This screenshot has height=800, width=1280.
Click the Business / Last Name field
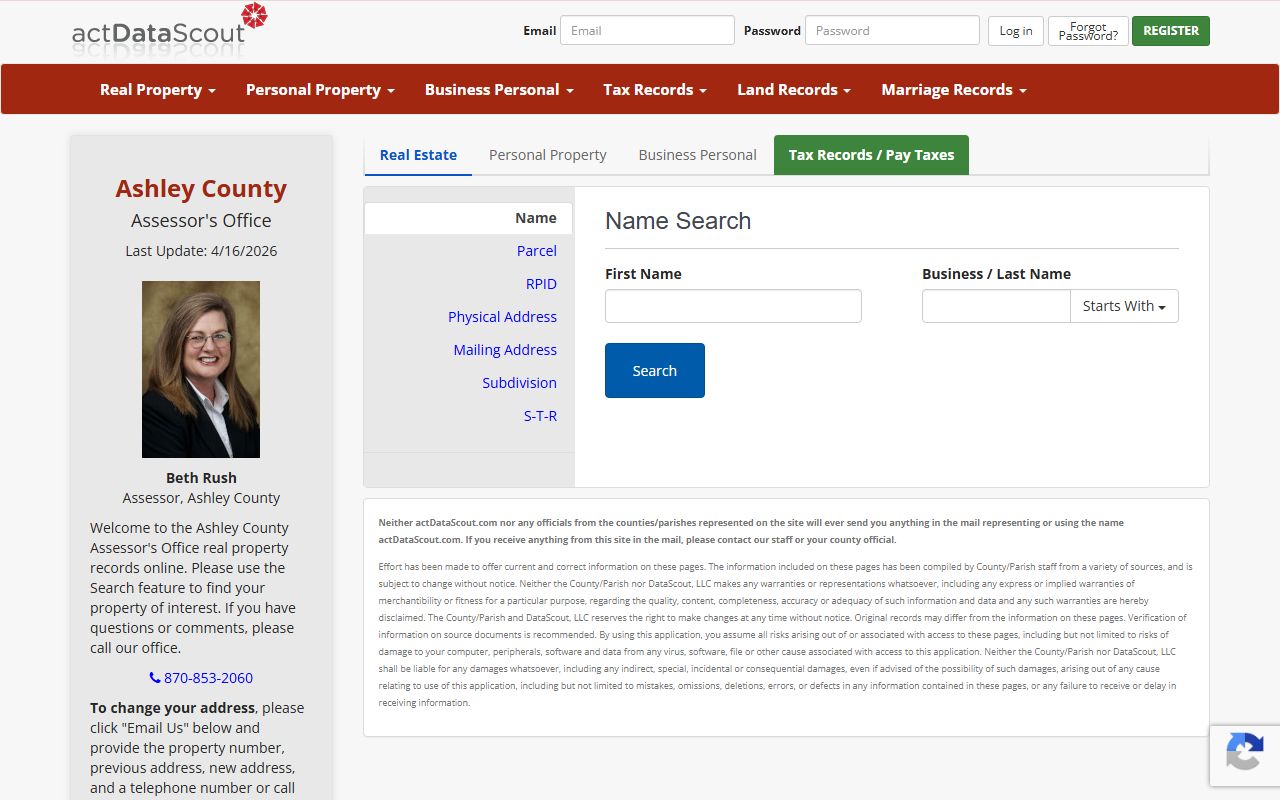click(996, 306)
